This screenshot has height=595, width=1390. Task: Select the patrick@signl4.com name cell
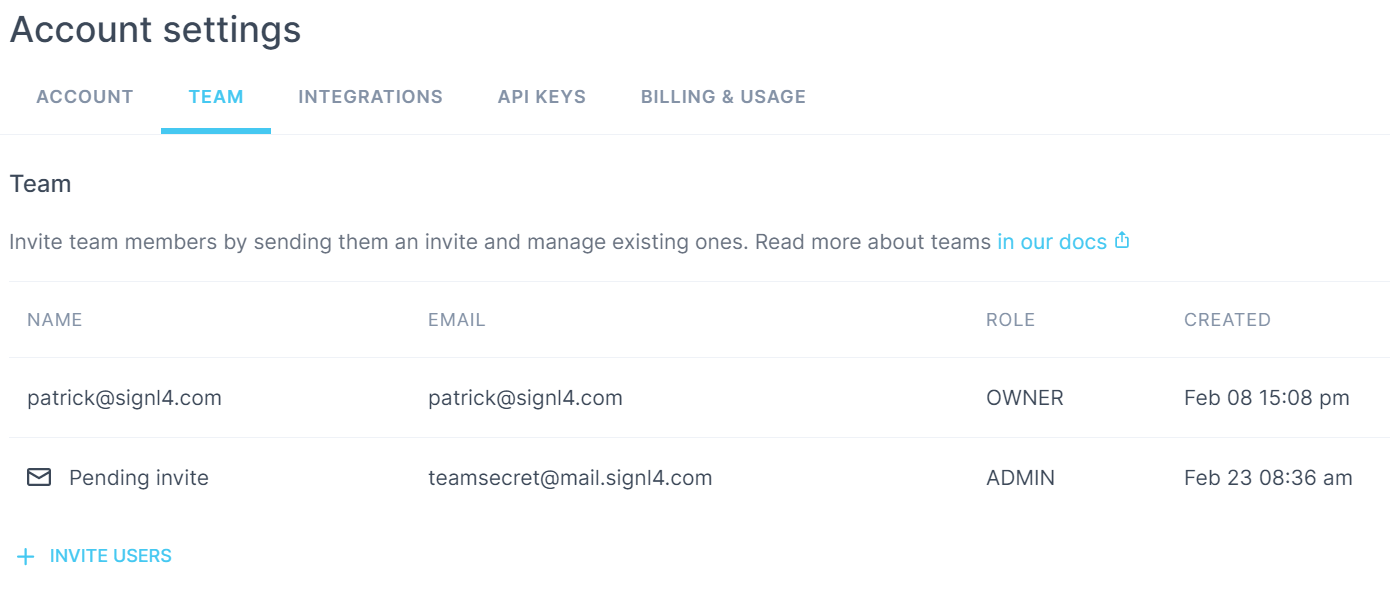124,398
